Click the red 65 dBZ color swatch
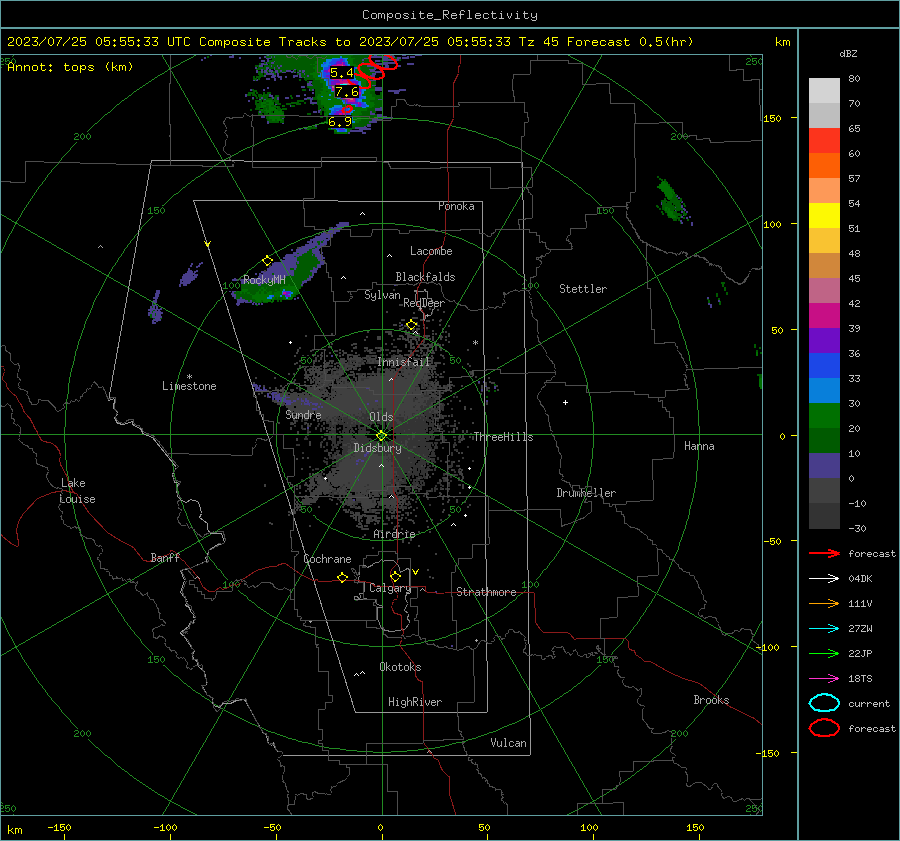The image size is (900, 841). pyautogui.click(x=824, y=141)
